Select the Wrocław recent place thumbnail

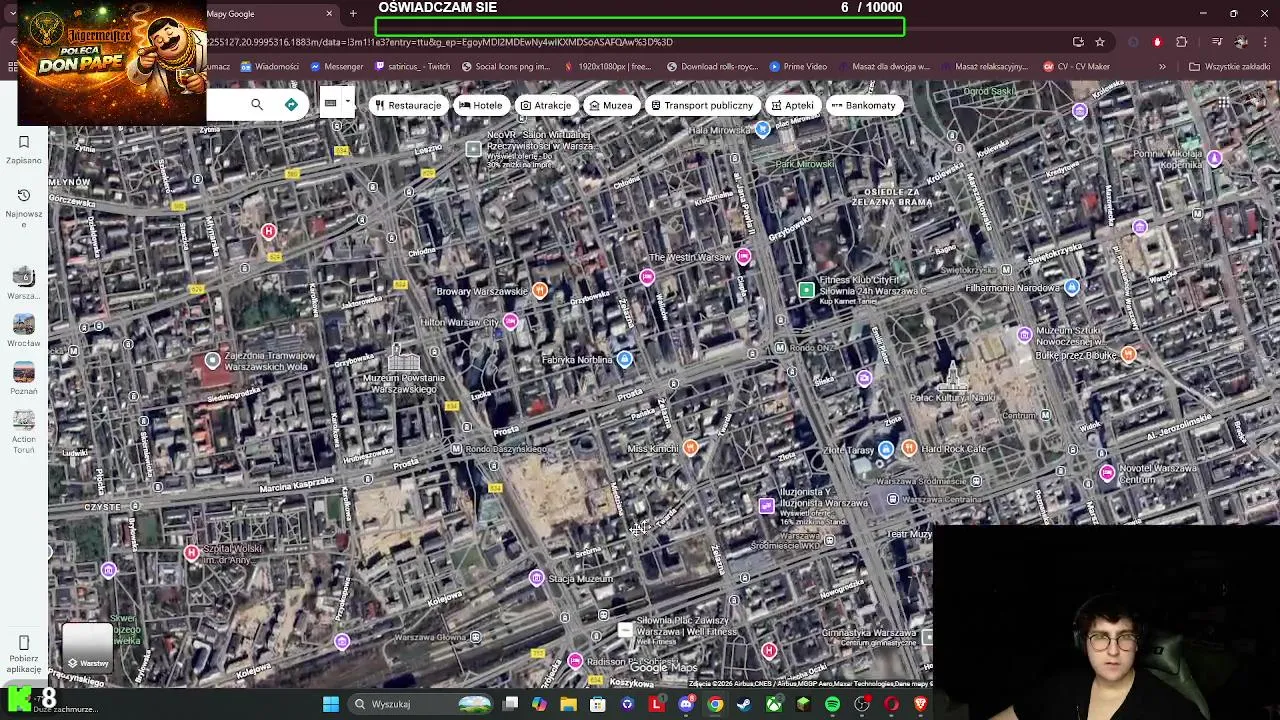[x=24, y=324]
